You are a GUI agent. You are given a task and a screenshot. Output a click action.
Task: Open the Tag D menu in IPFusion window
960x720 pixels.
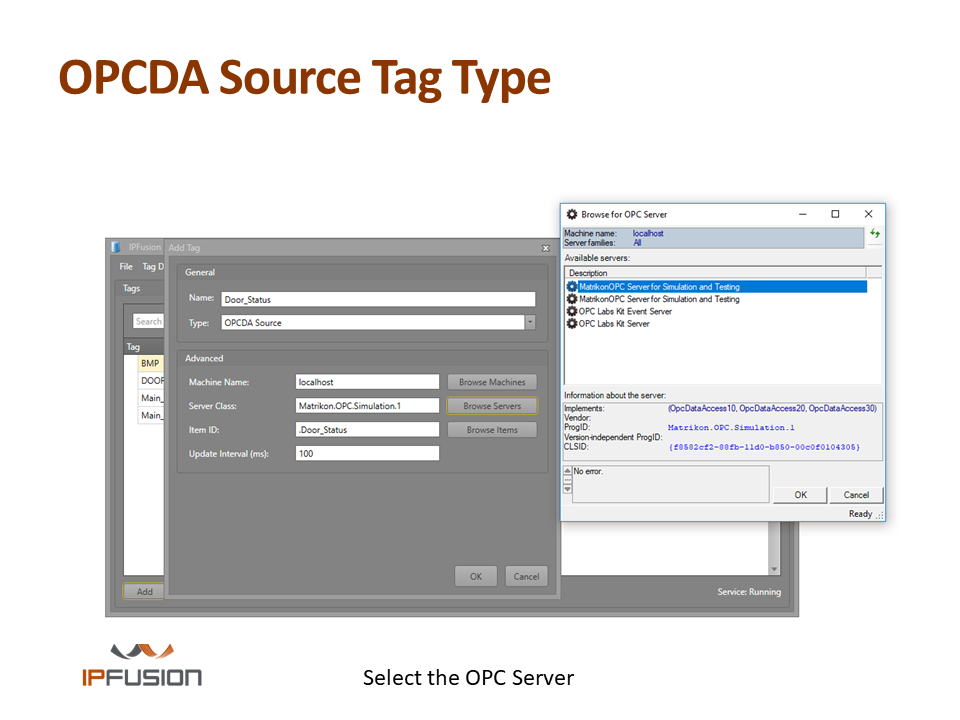tap(153, 266)
